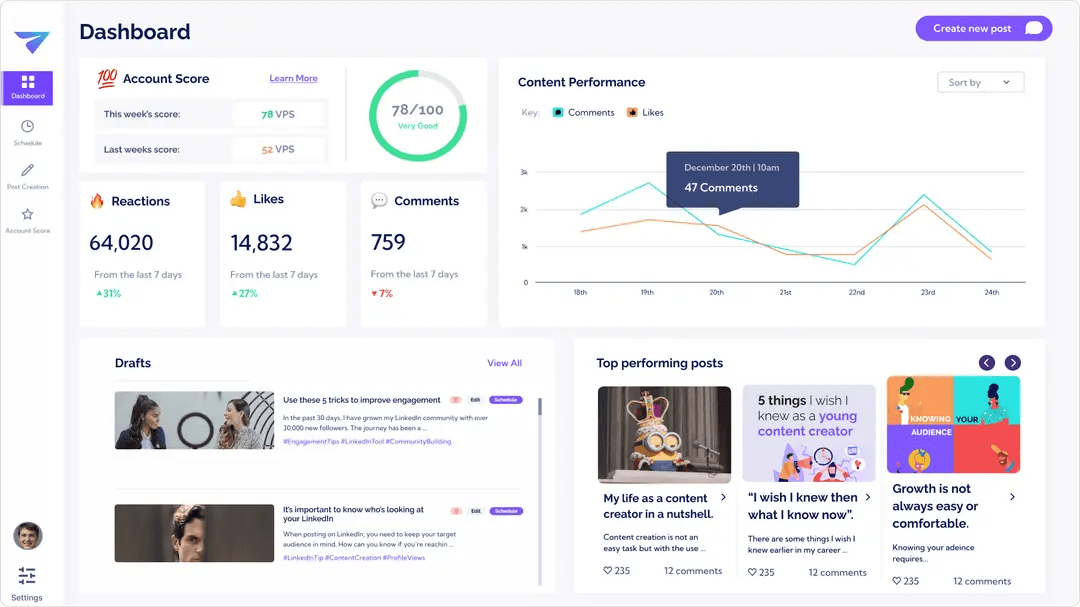Click the paper plane logo icon

(31, 43)
